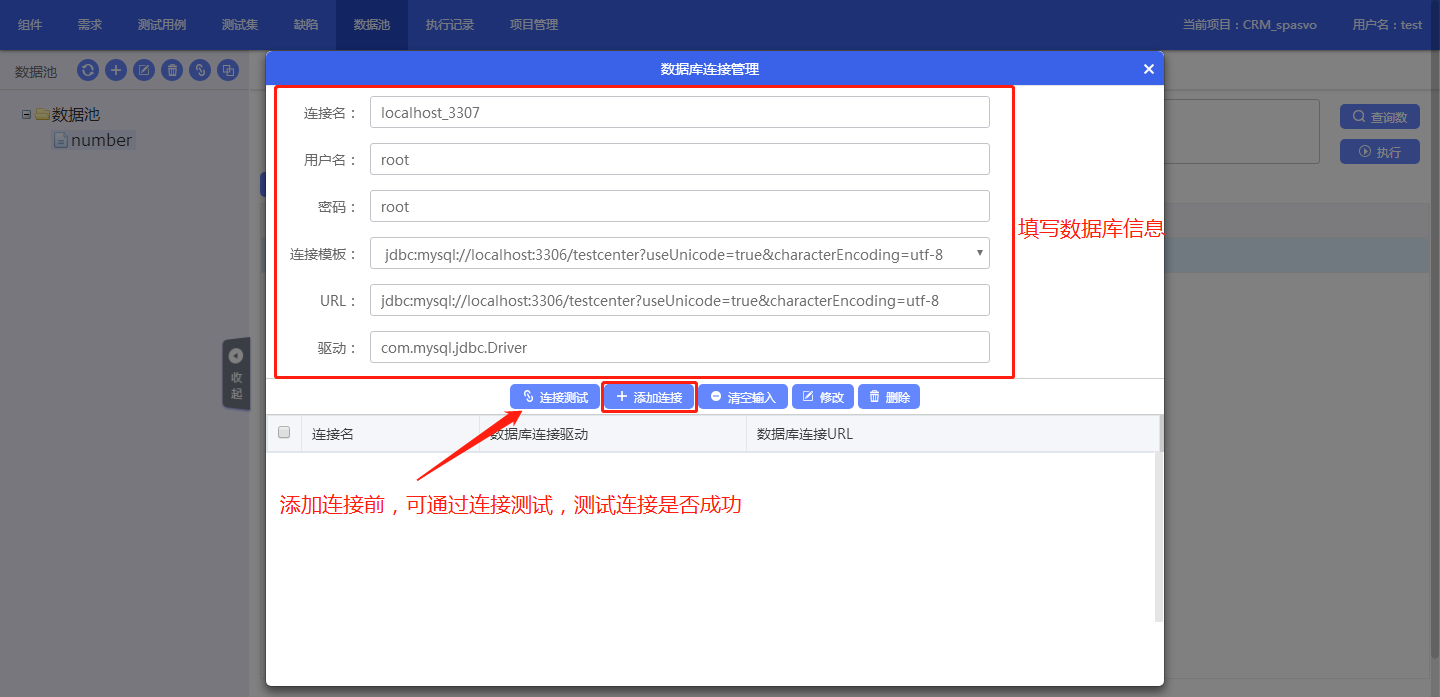Click the copy icon in 数据池 toolbar

coord(228,70)
